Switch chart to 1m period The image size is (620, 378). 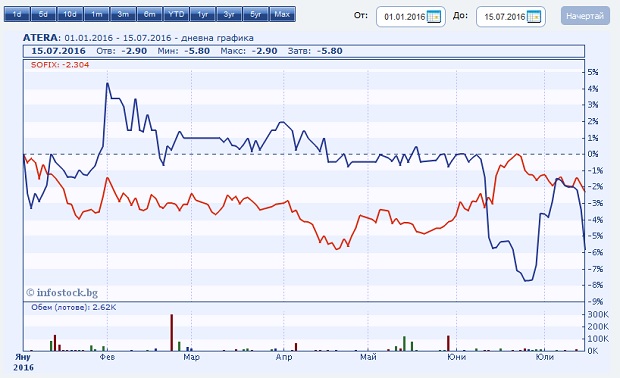click(96, 14)
